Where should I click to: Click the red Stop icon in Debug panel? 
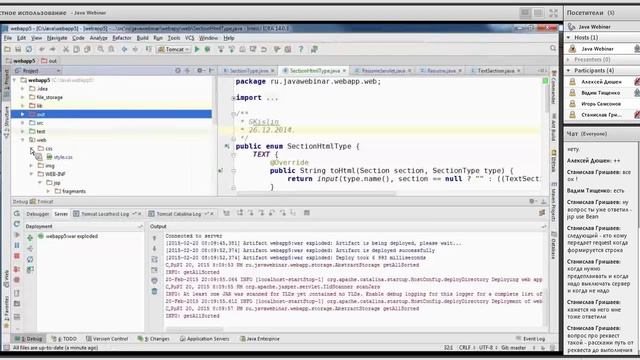pyautogui.click(x=17, y=256)
